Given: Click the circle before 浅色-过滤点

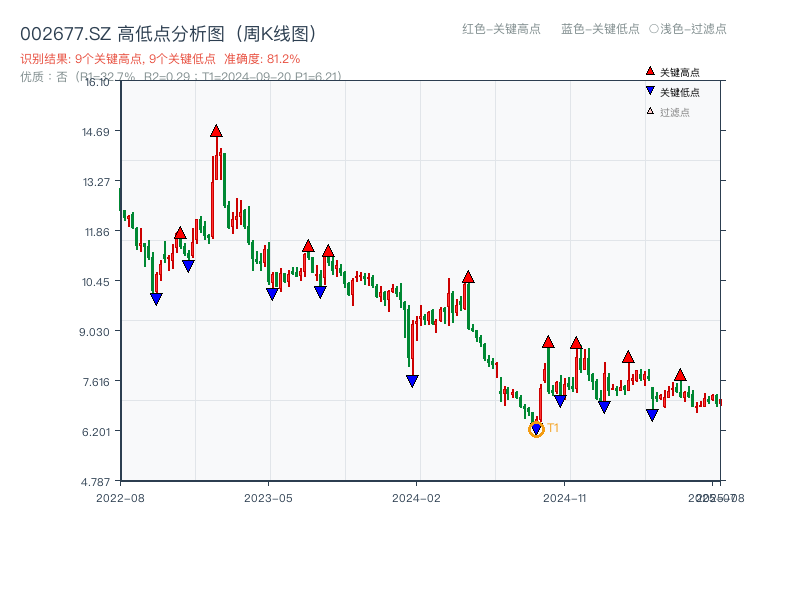Looking at the screenshot, I should pyautogui.click(x=654, y=29).
